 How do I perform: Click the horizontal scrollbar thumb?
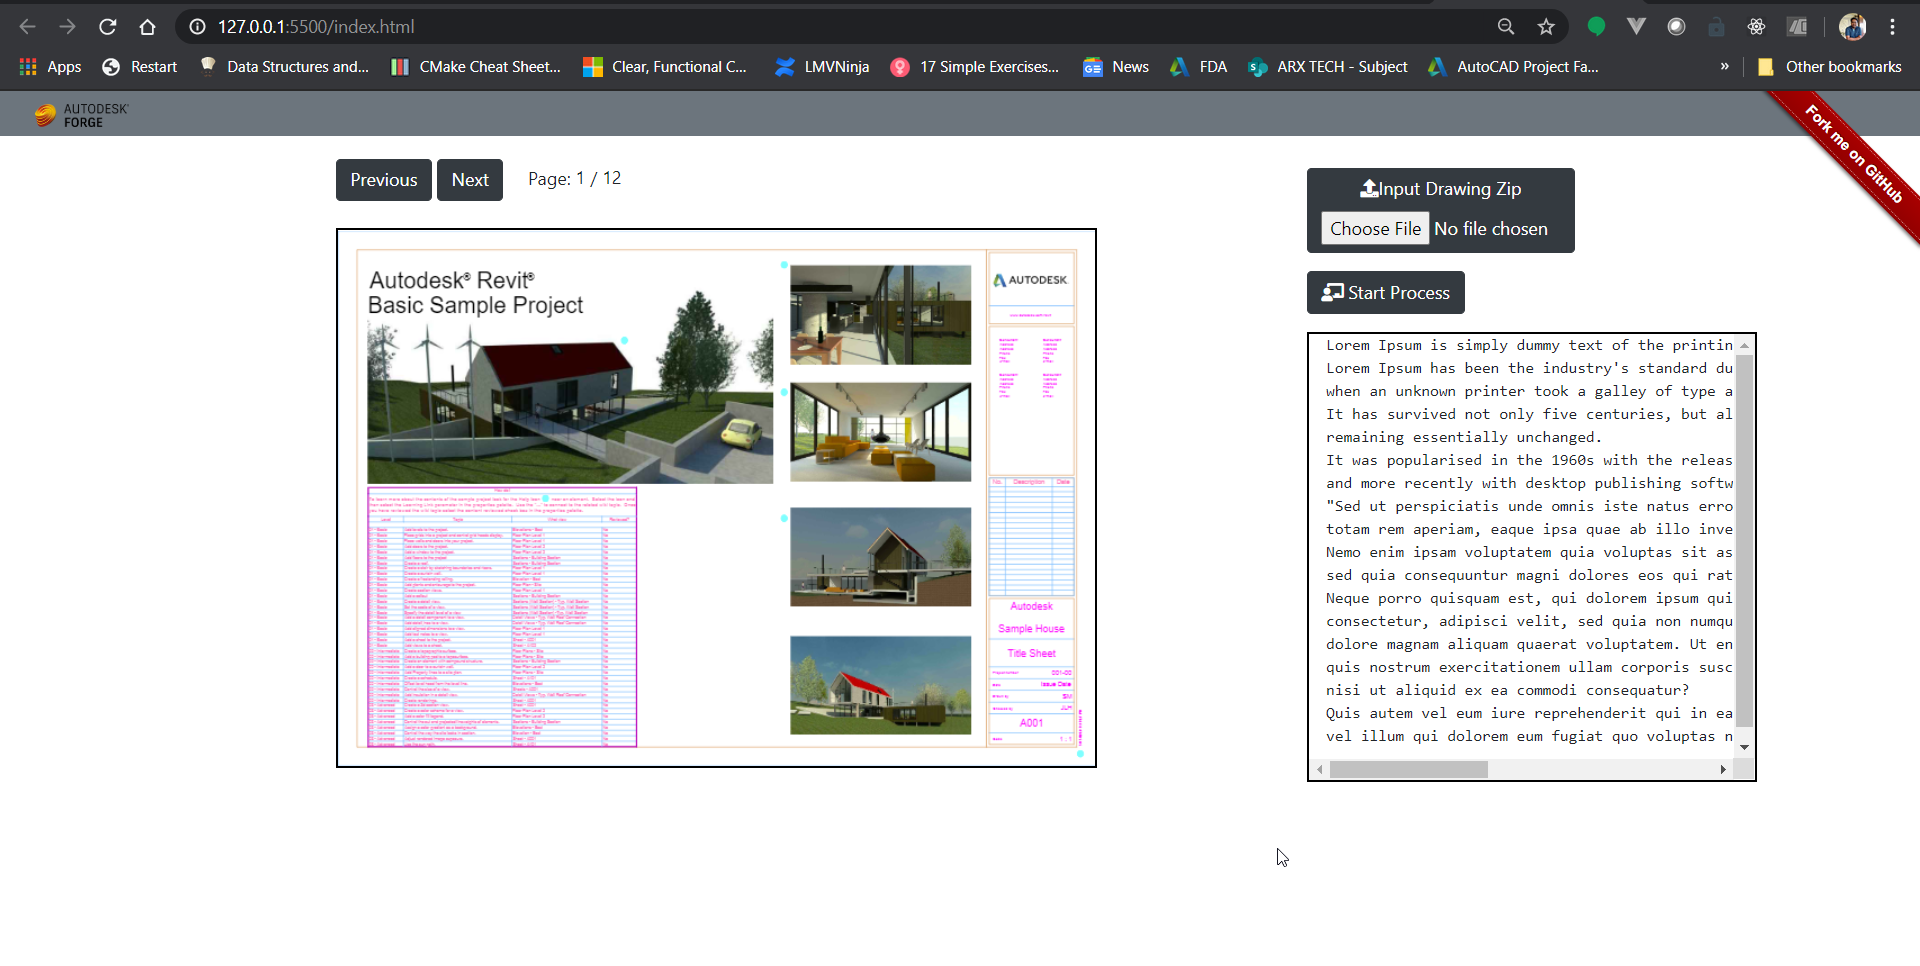click(x=1408, y=769)
